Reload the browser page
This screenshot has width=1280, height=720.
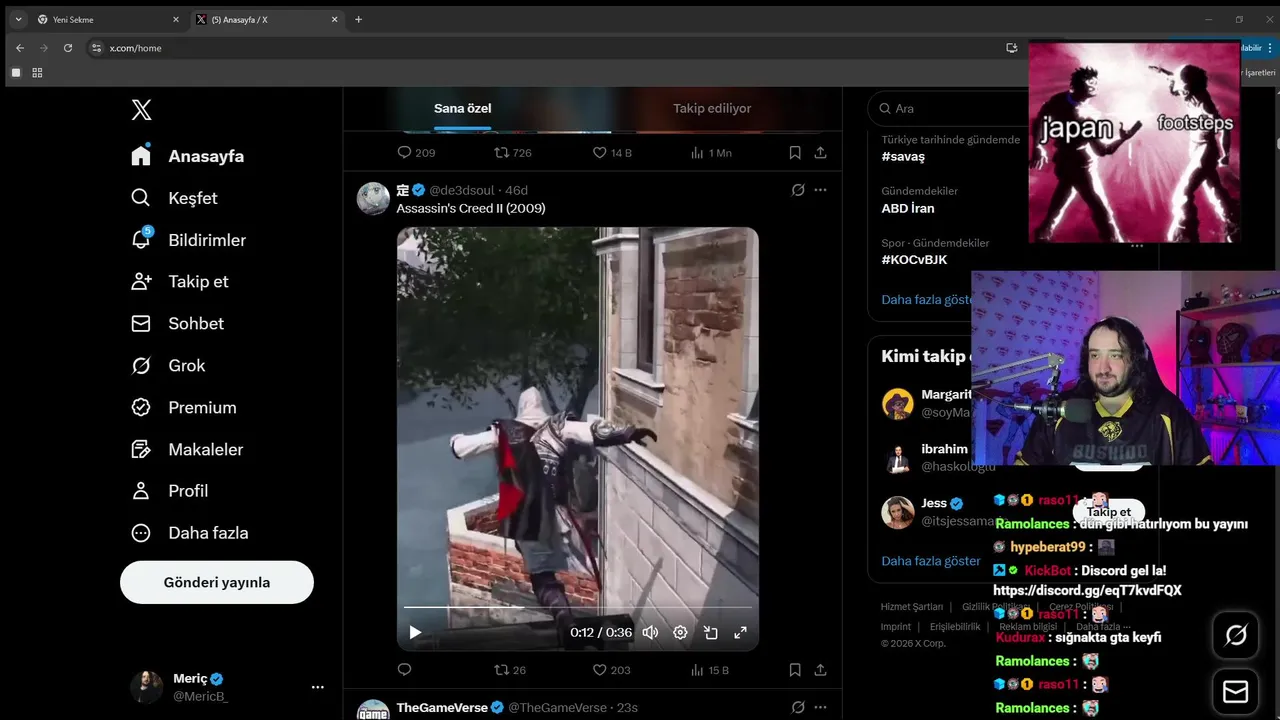coord(68,48)
